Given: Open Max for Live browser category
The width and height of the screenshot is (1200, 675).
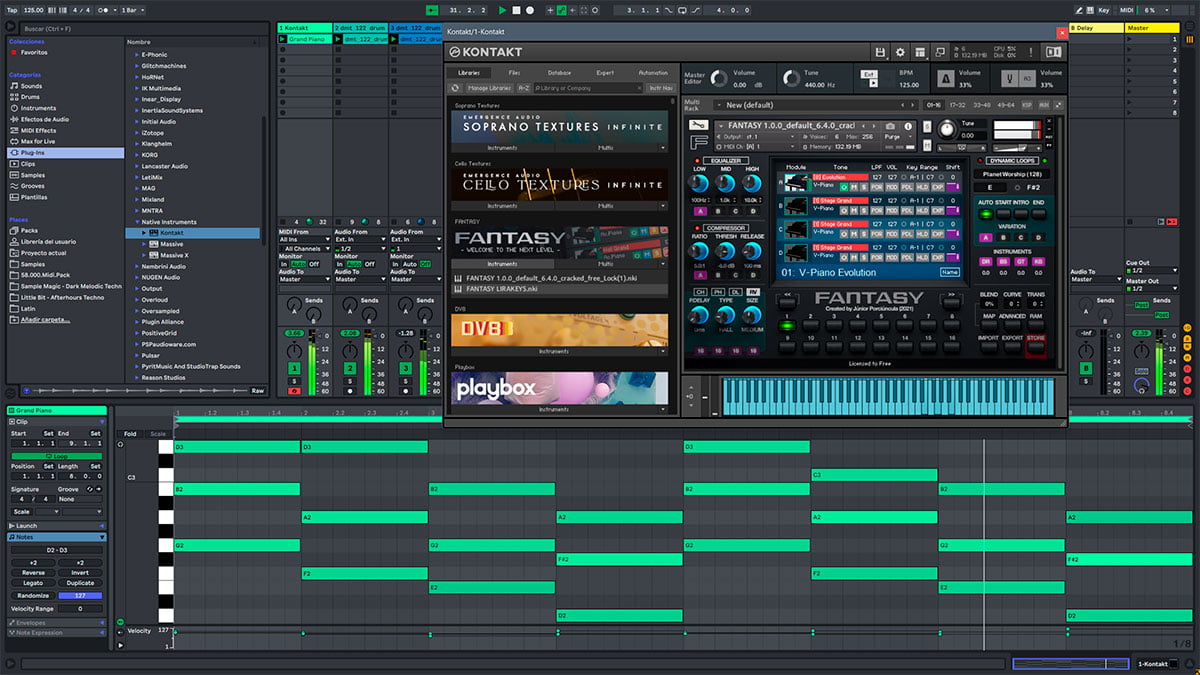Looking at the screenshot, I should coord(39,141).
